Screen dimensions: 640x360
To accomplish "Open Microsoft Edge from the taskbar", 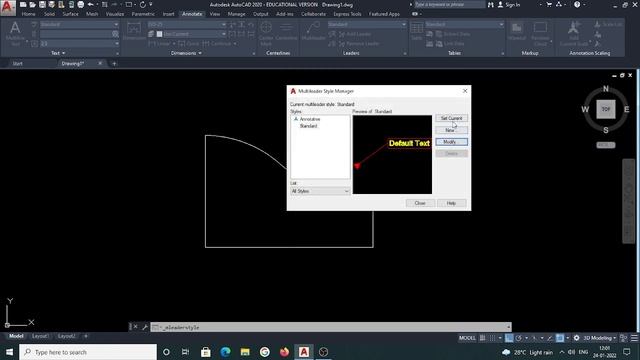I will tap(225, 352).
